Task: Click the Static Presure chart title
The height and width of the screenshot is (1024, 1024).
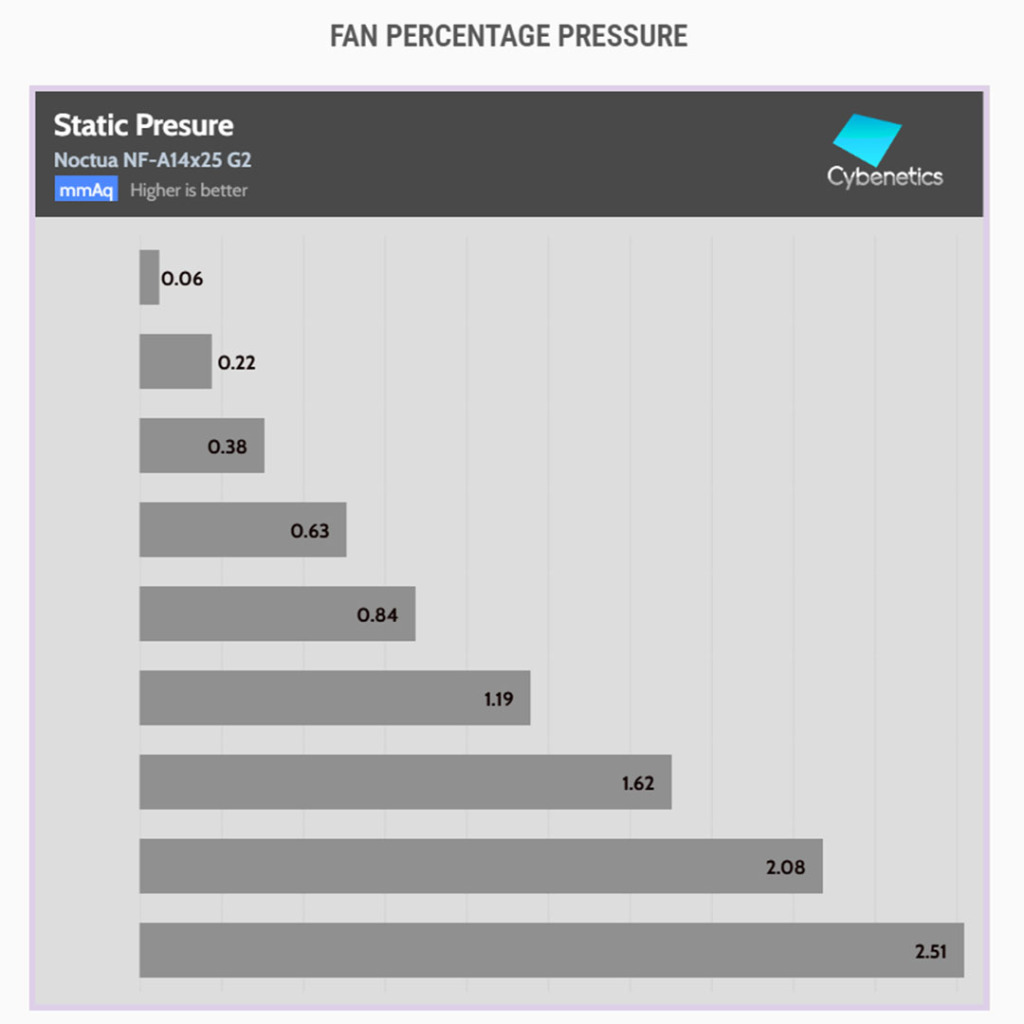Action: pos(143,126)
